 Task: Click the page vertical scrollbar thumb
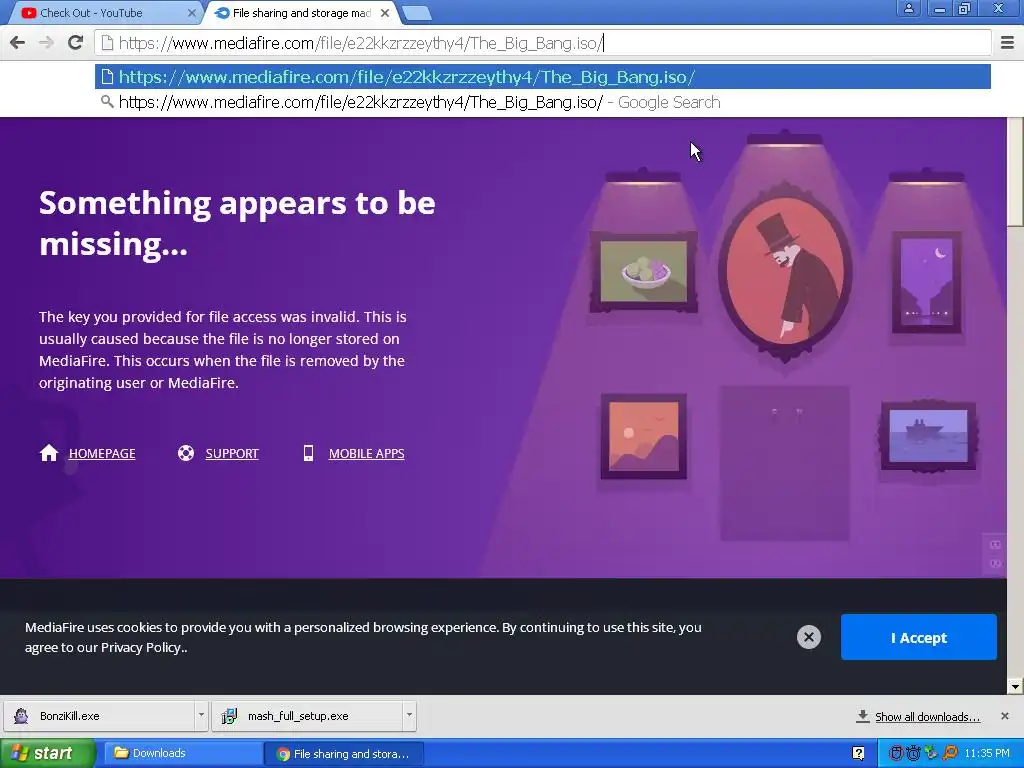click(x=1015, y=172)
